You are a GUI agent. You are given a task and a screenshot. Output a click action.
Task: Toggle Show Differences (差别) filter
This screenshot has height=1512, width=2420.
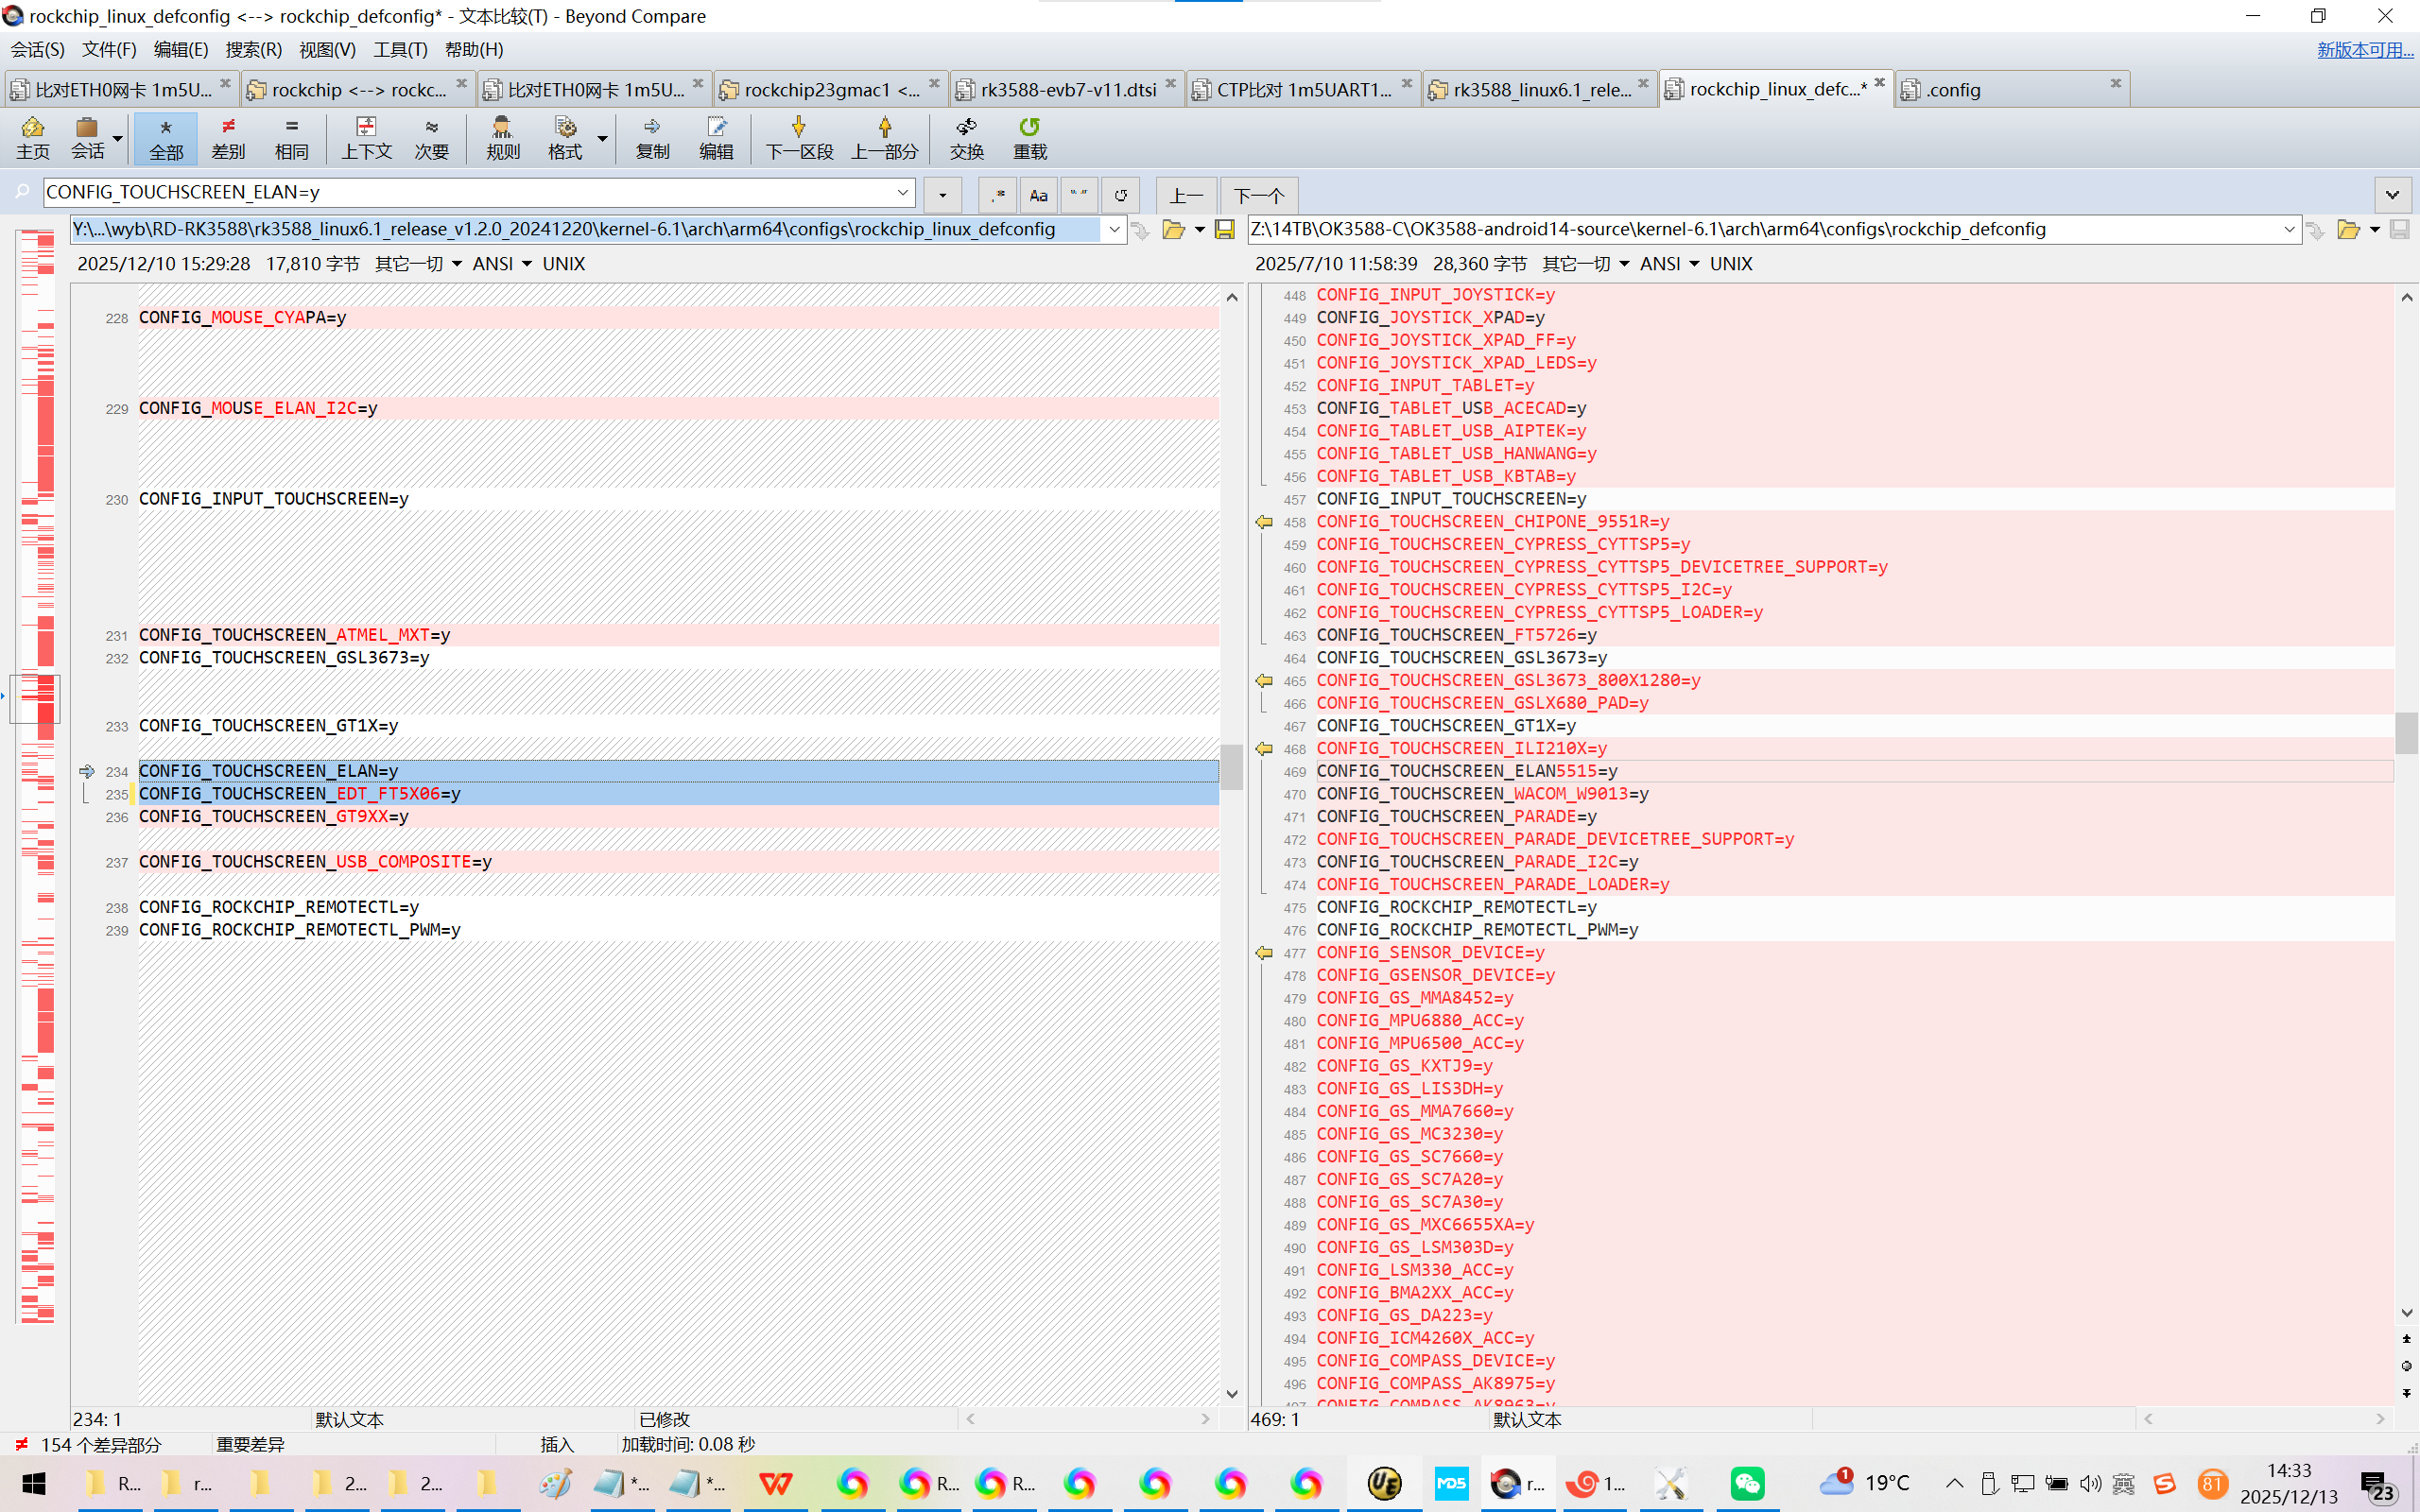[228, 137]
